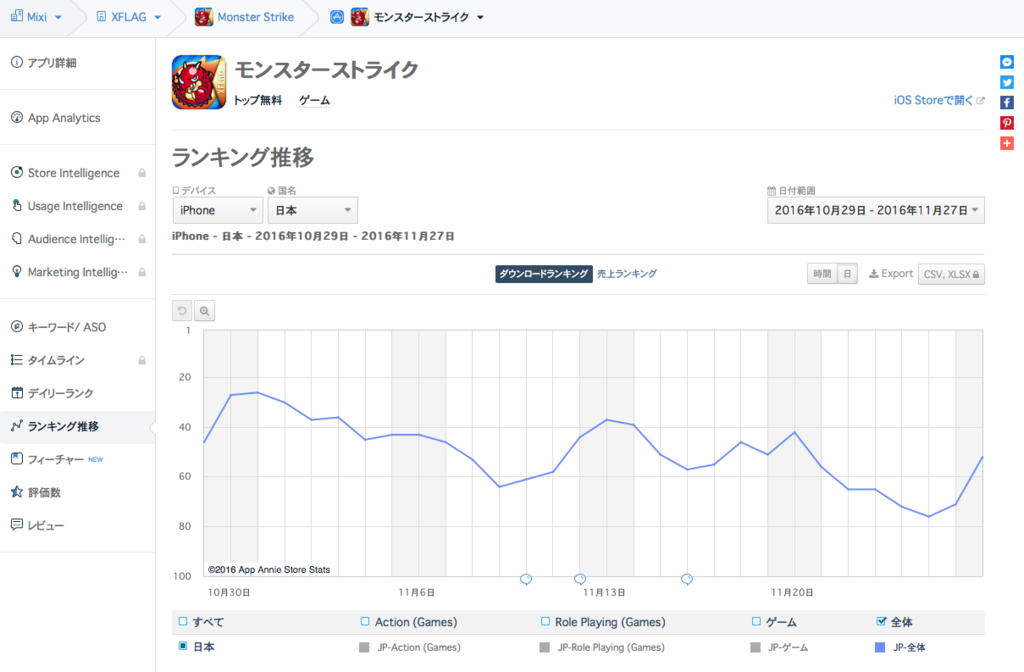The image size is (1024, 672).
Task: Click lock icon beside Audience Intelligence
Action: (142, 239)
